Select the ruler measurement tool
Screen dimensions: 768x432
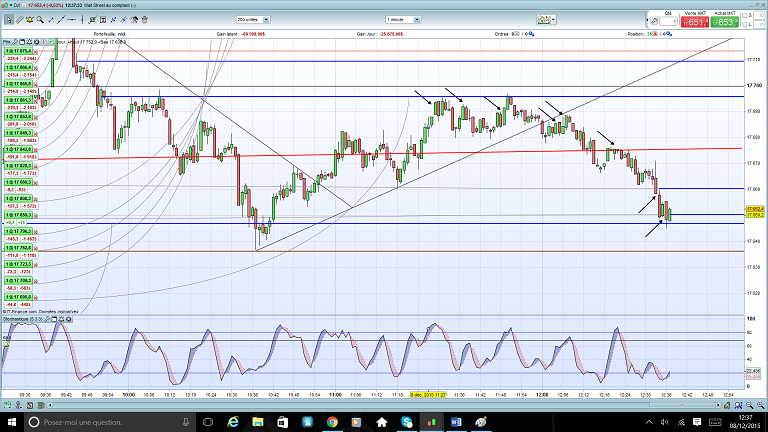tap(19, 20)
